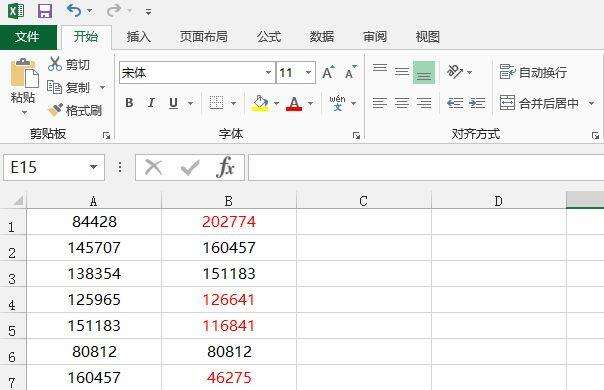Expand the Undo history dropdown arrow

point(89,11)
